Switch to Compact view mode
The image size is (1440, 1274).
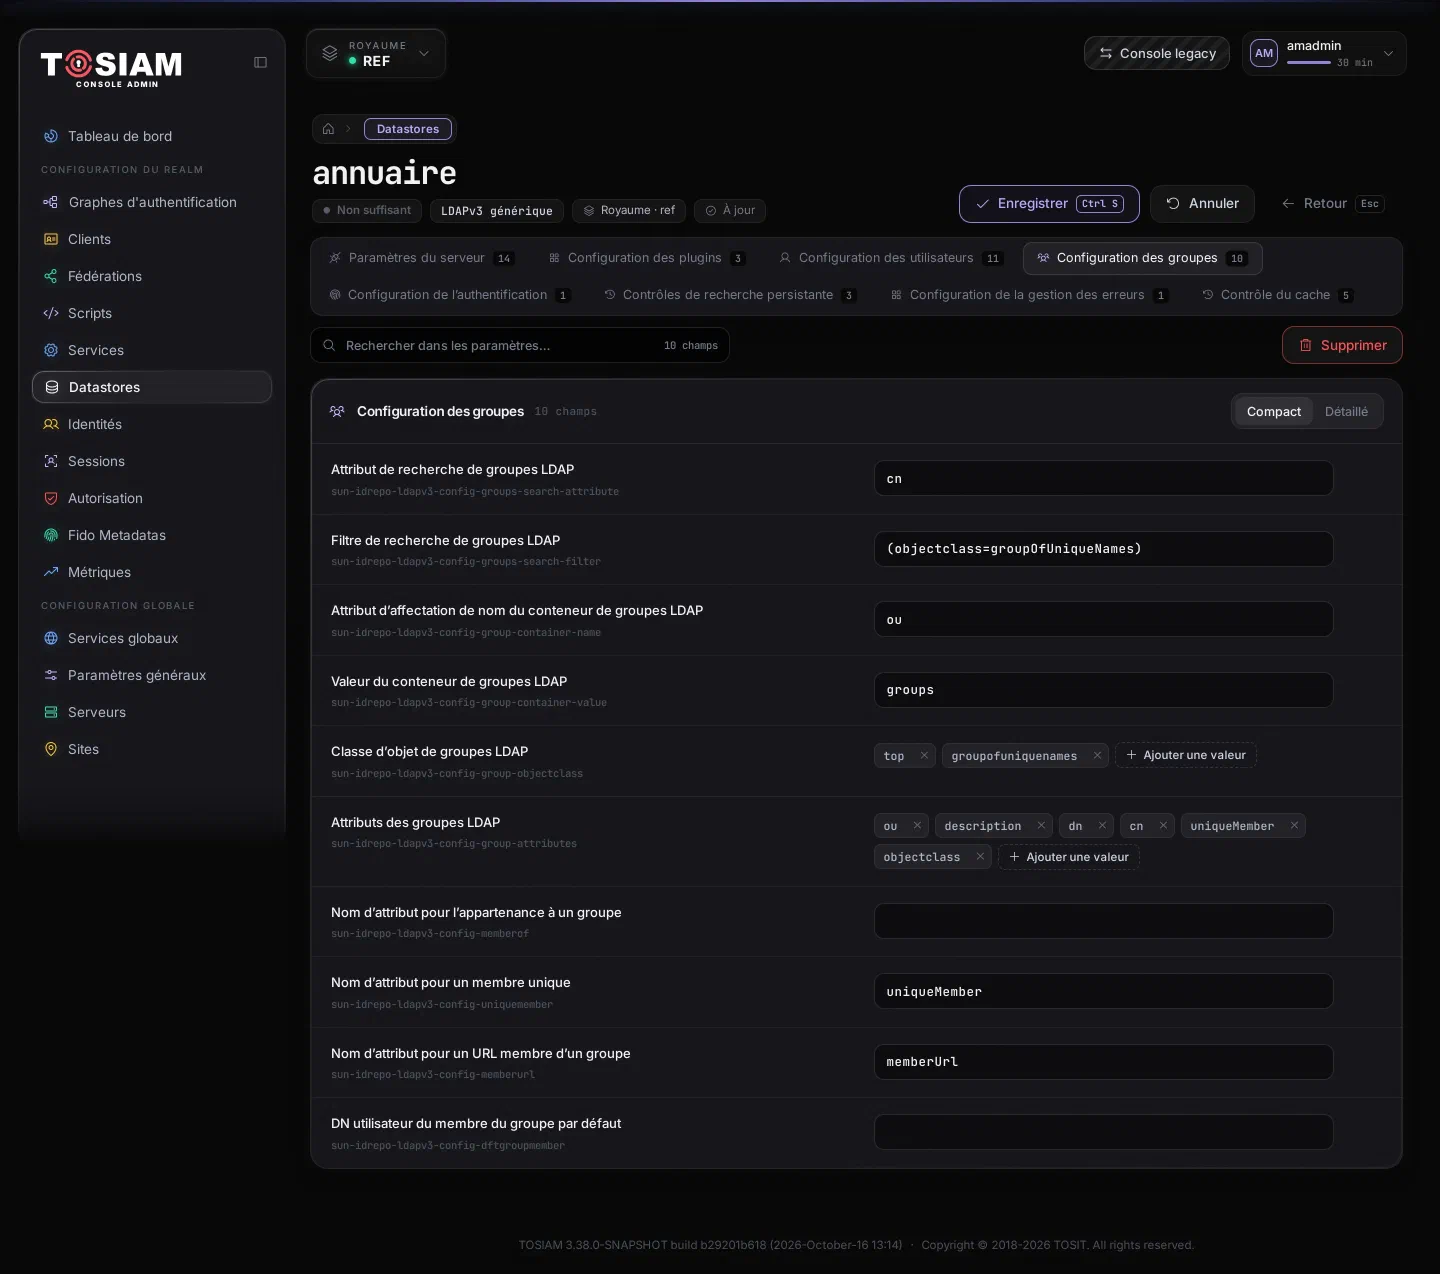click(1273, 411)
